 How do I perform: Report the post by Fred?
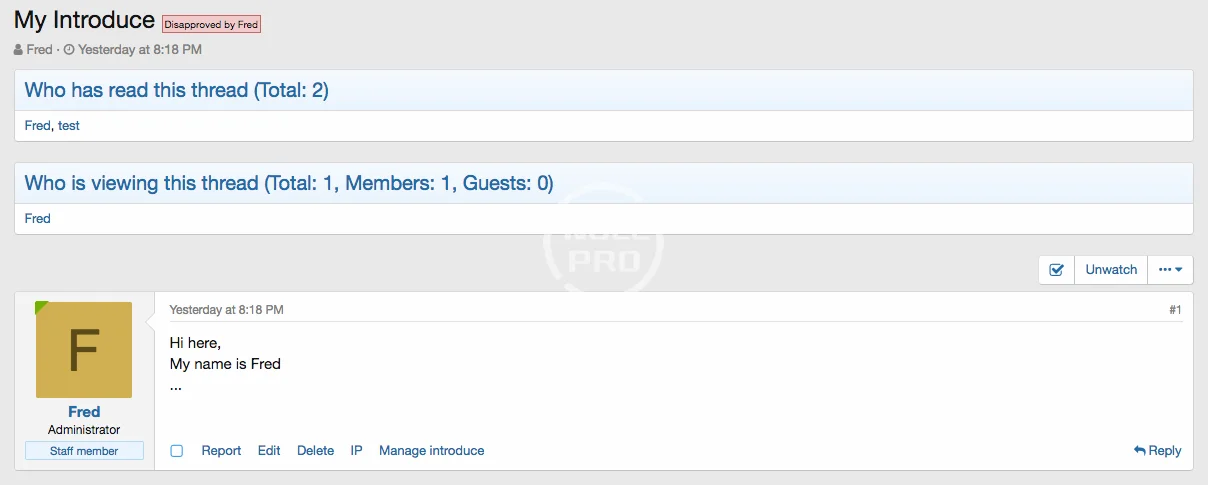point(221,451)
